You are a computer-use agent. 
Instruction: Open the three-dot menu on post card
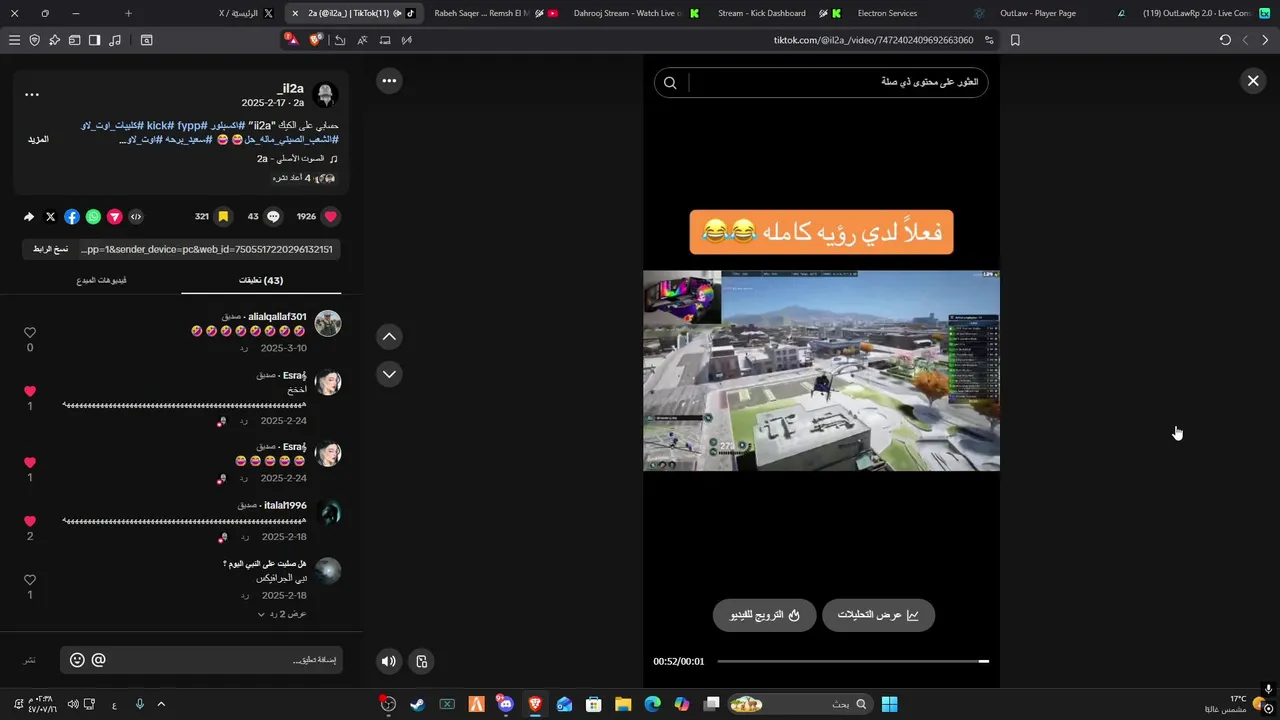pyautogui.click(x=32, y=95)
